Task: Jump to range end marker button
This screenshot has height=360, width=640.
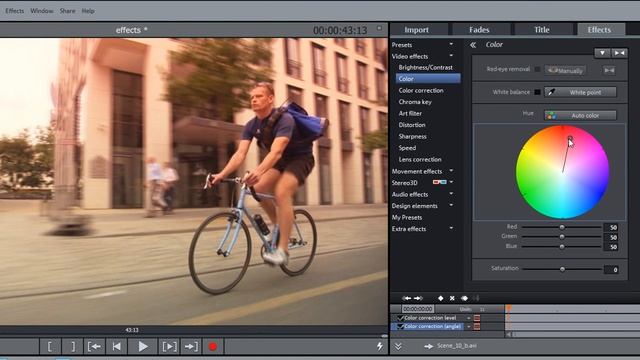Action: [191, 347]
